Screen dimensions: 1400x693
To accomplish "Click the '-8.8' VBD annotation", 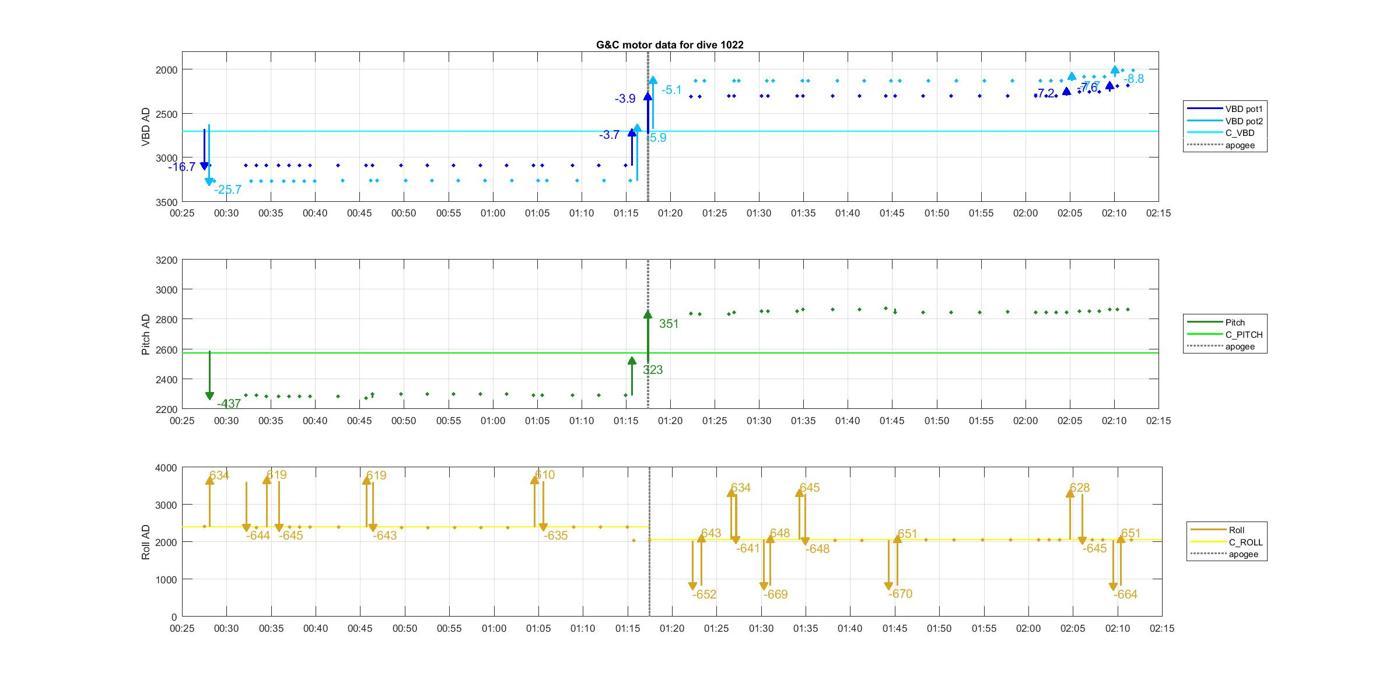I will pyautogui.click(x=1134, y=79).
